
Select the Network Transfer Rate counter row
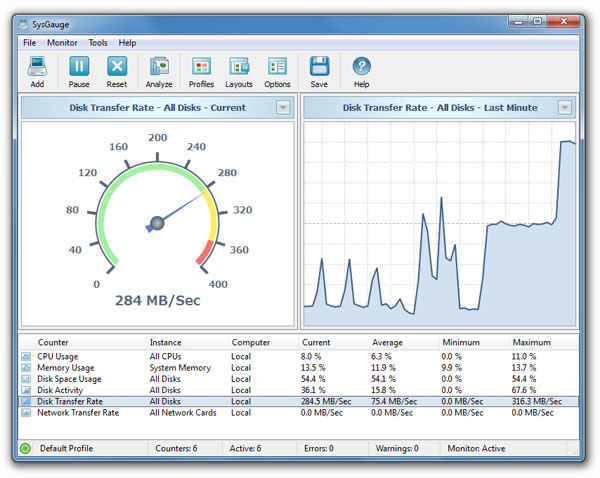click(298, 413)
